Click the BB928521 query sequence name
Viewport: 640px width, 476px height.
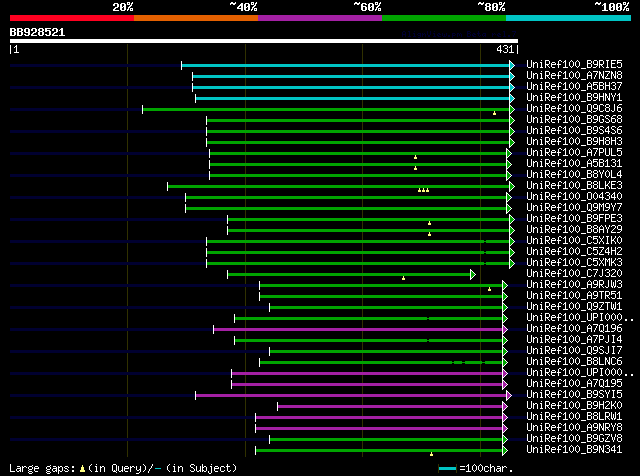coord(37,33)
